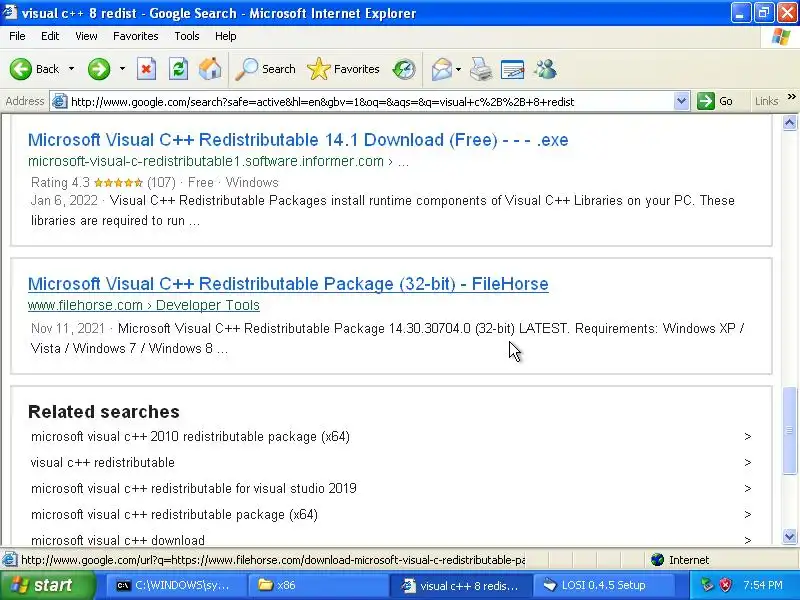This screenshot has width=800, height=600.
Task: Open the Tools menu
Action: pyautogui.click(x=187, y=36)
